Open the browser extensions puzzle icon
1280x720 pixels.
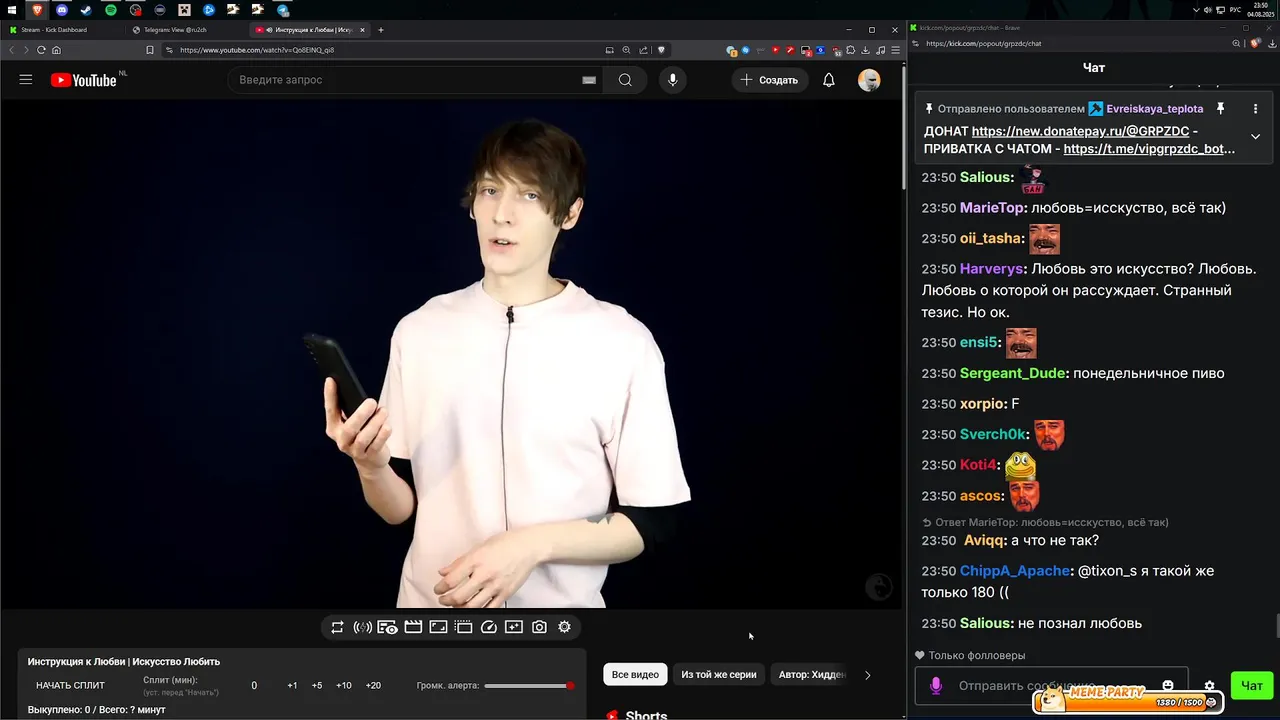(851, 50)
